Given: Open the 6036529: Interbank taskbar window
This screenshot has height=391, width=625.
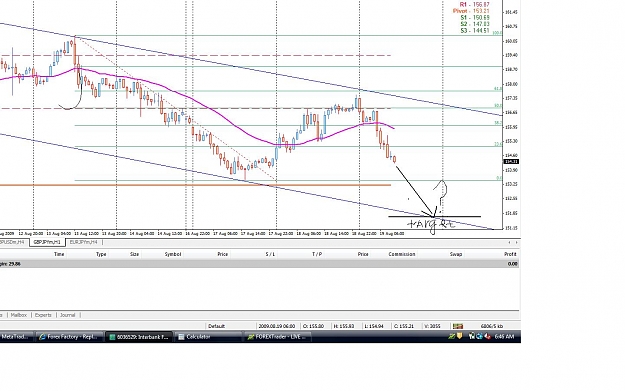Looking at the screenshot, I should pyautogui.click(x=139, y=337).
